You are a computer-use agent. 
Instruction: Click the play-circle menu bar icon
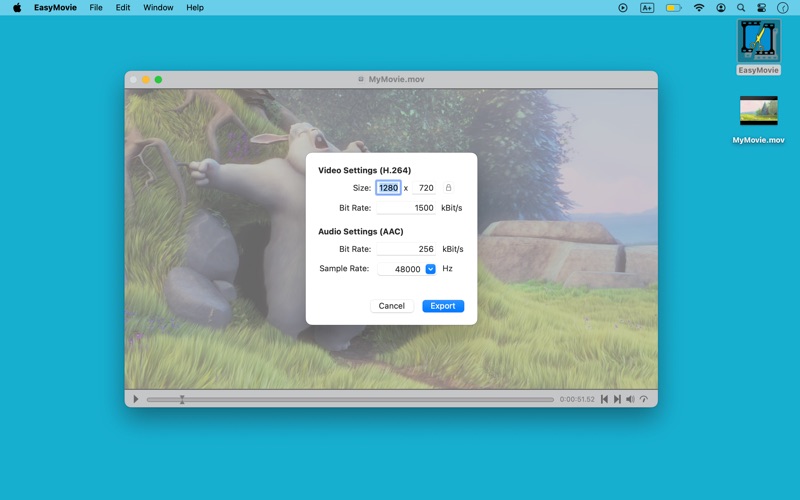tap(623, 8)
